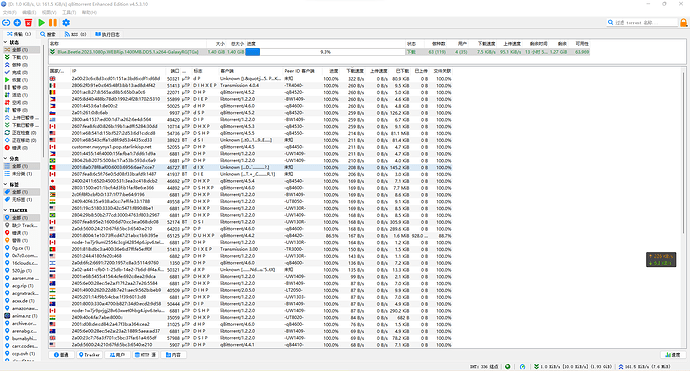Click the Transmission 4.0.4 client cell

click(x=240, y=85)
